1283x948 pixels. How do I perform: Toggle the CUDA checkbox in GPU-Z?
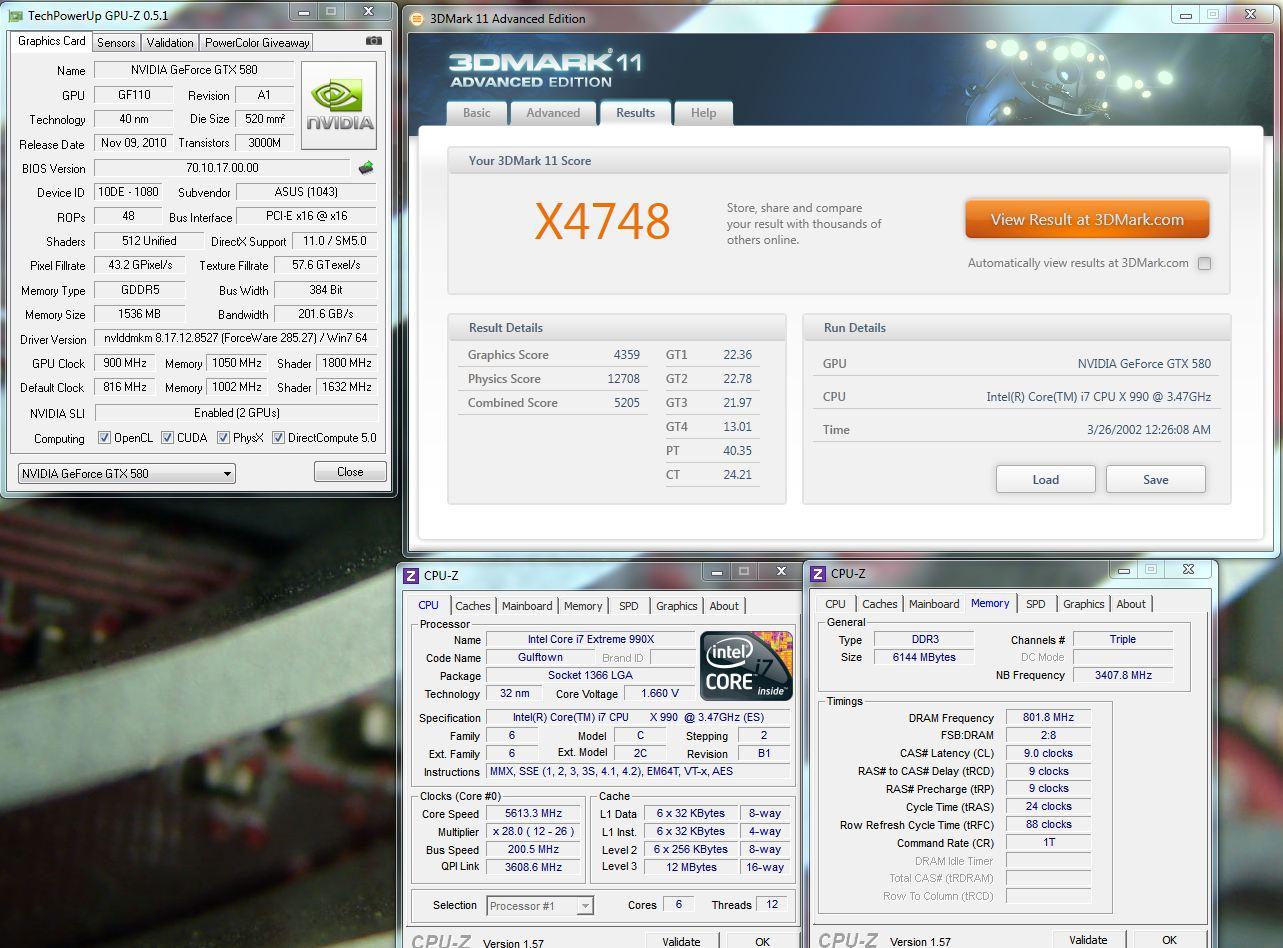pyautogui.click(x=167, y=438)
